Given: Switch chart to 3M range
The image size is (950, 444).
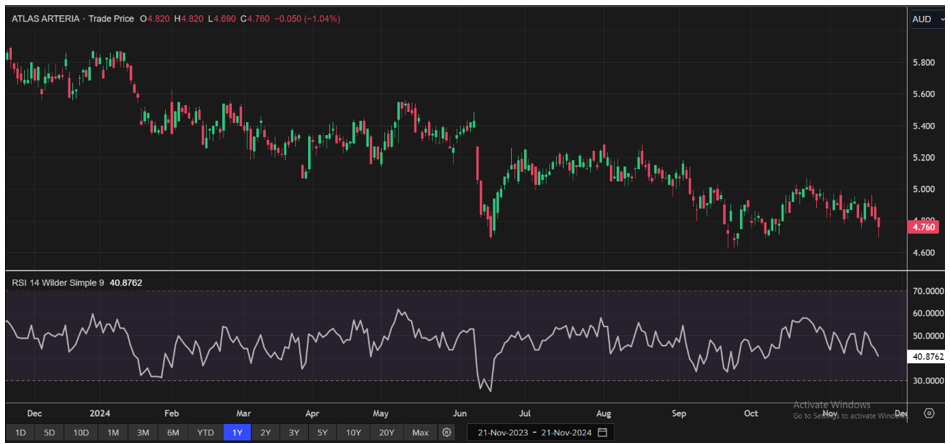Looking at the screenshot, I should click(x=143, y=432).
